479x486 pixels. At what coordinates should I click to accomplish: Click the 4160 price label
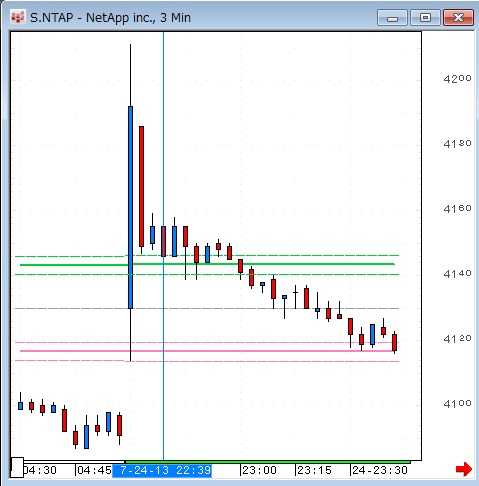(x=457, y=209)
